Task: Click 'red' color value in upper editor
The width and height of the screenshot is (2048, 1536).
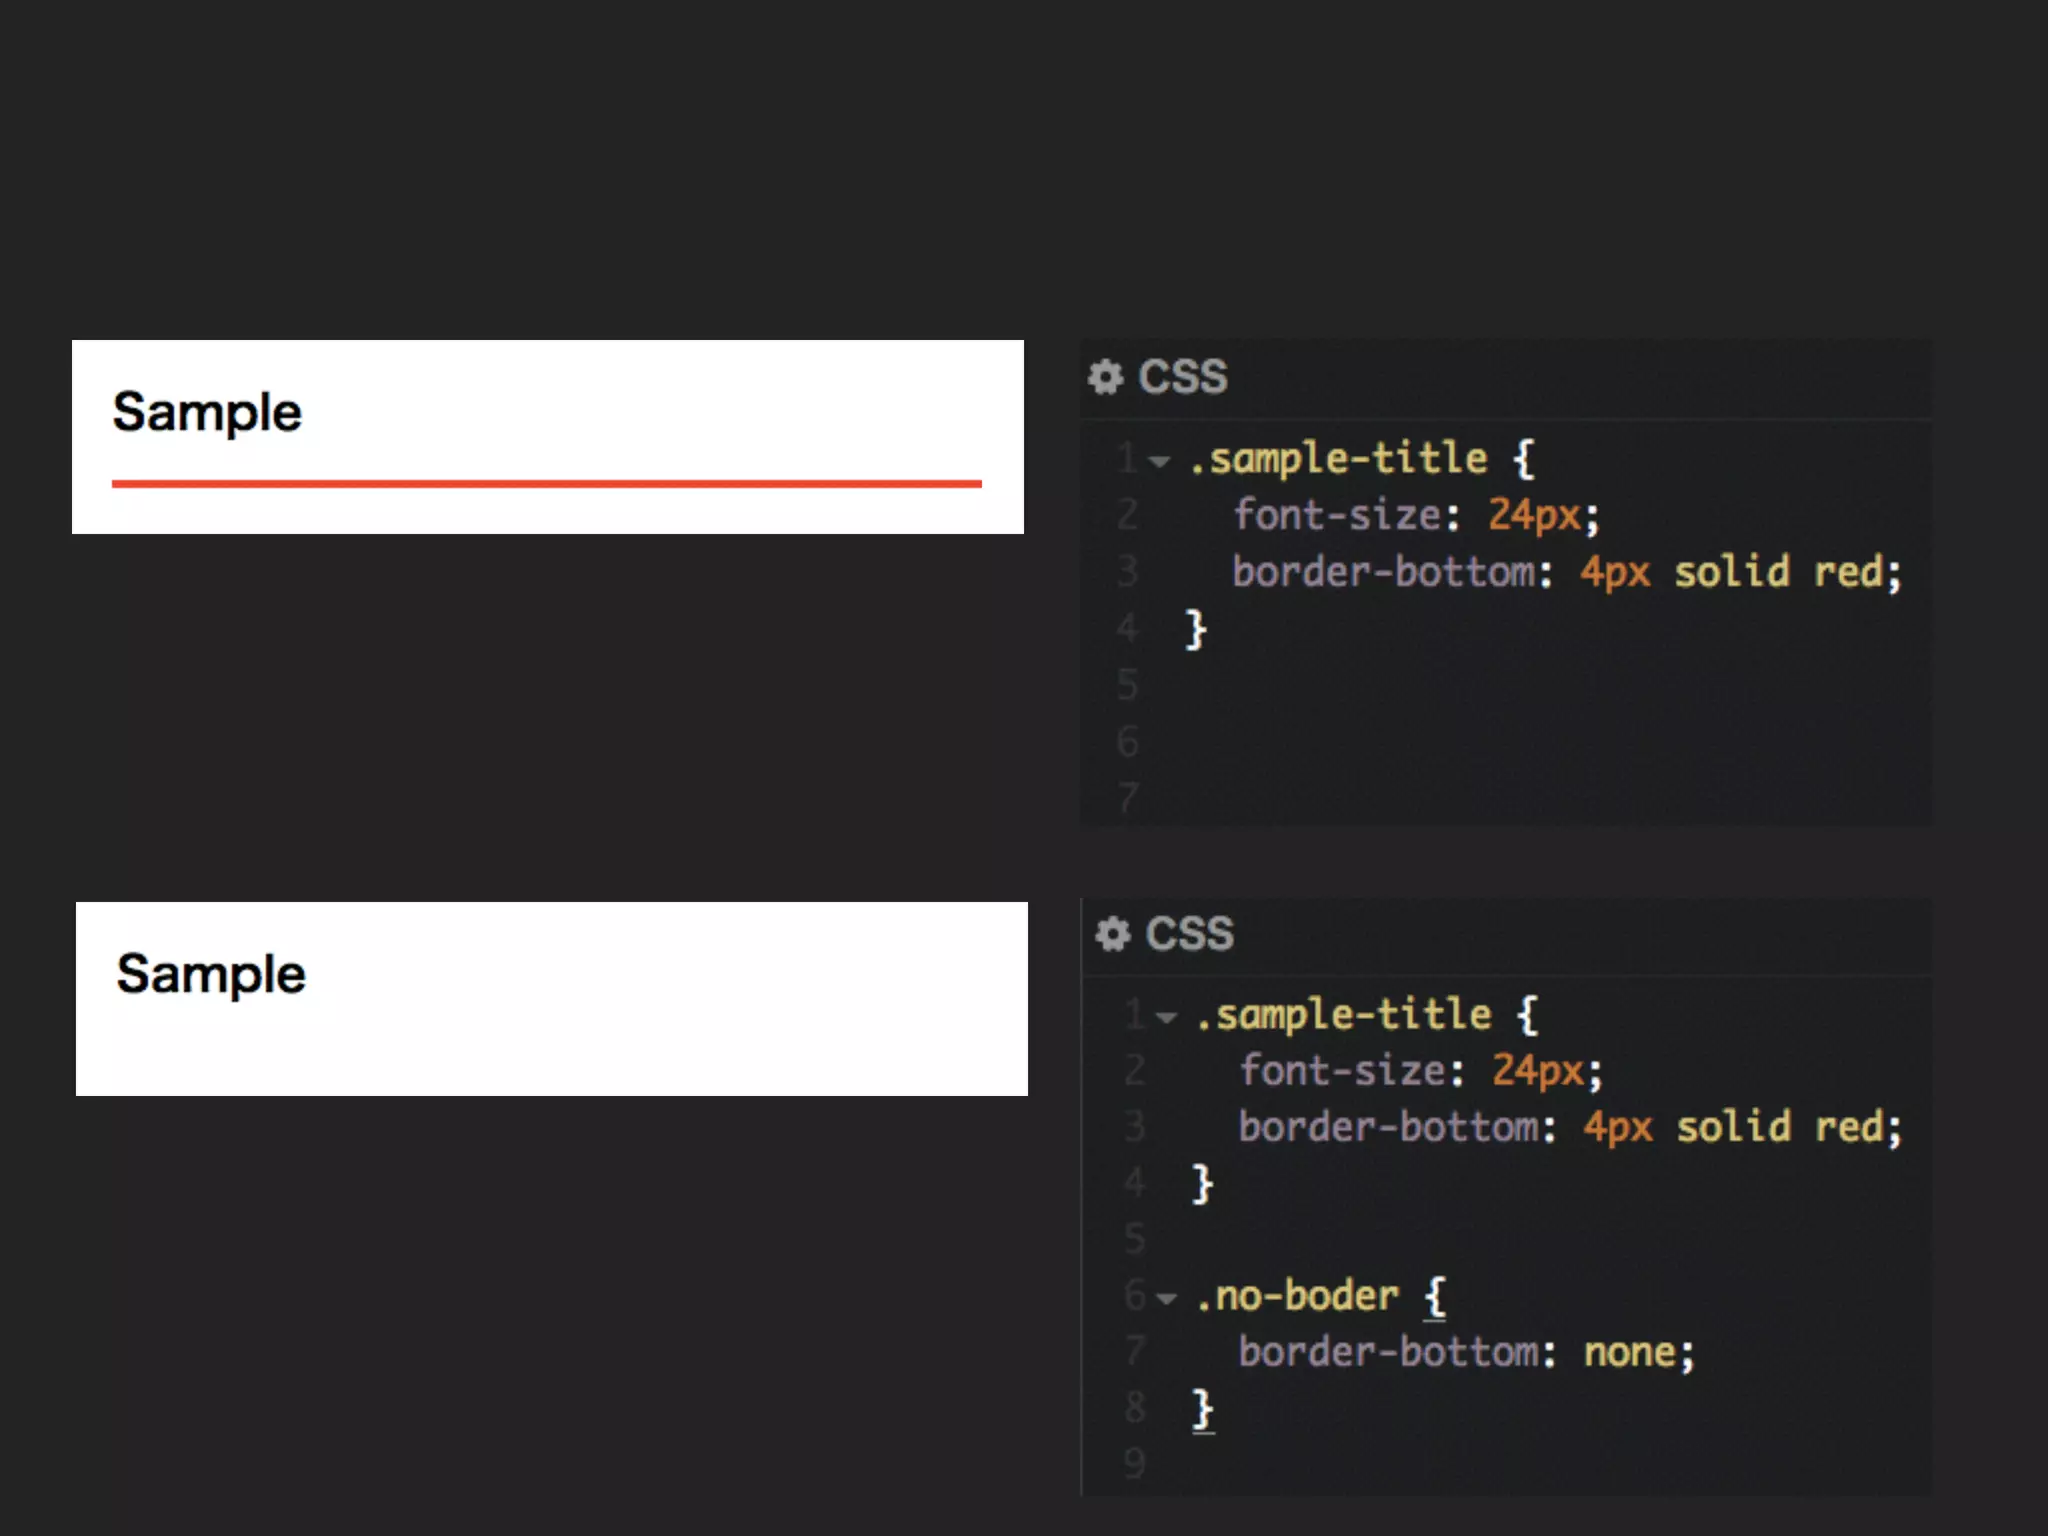Action: pyautogui.click(x=1848, y=572)
